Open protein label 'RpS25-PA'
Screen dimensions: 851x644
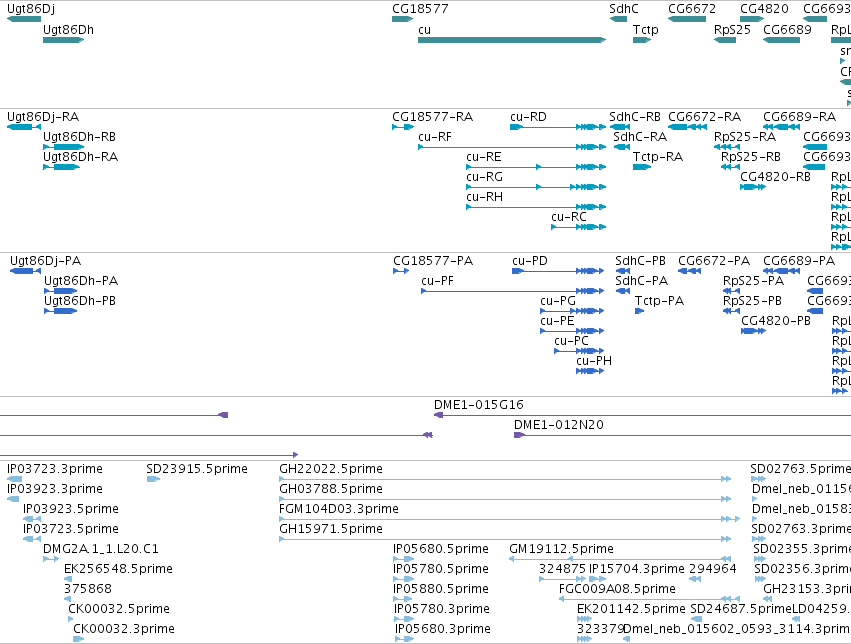753,281
